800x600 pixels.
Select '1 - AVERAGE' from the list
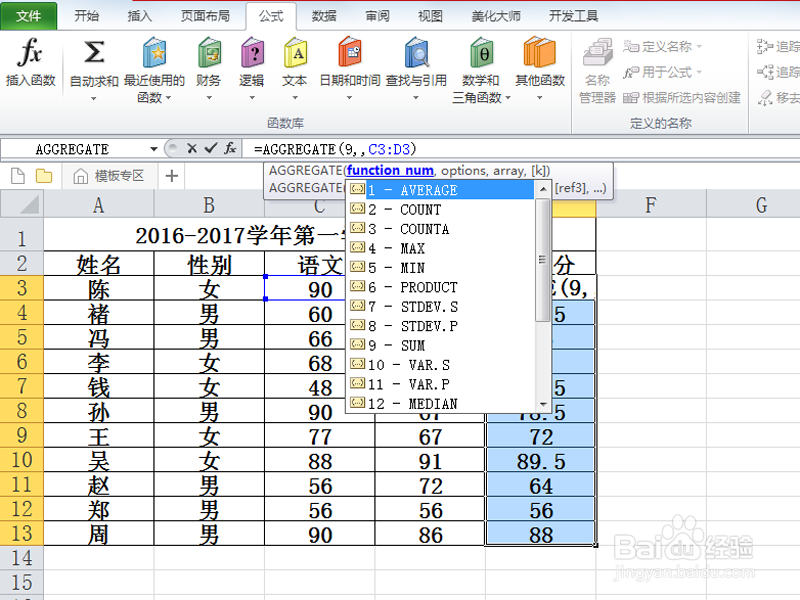coord(441,190)
